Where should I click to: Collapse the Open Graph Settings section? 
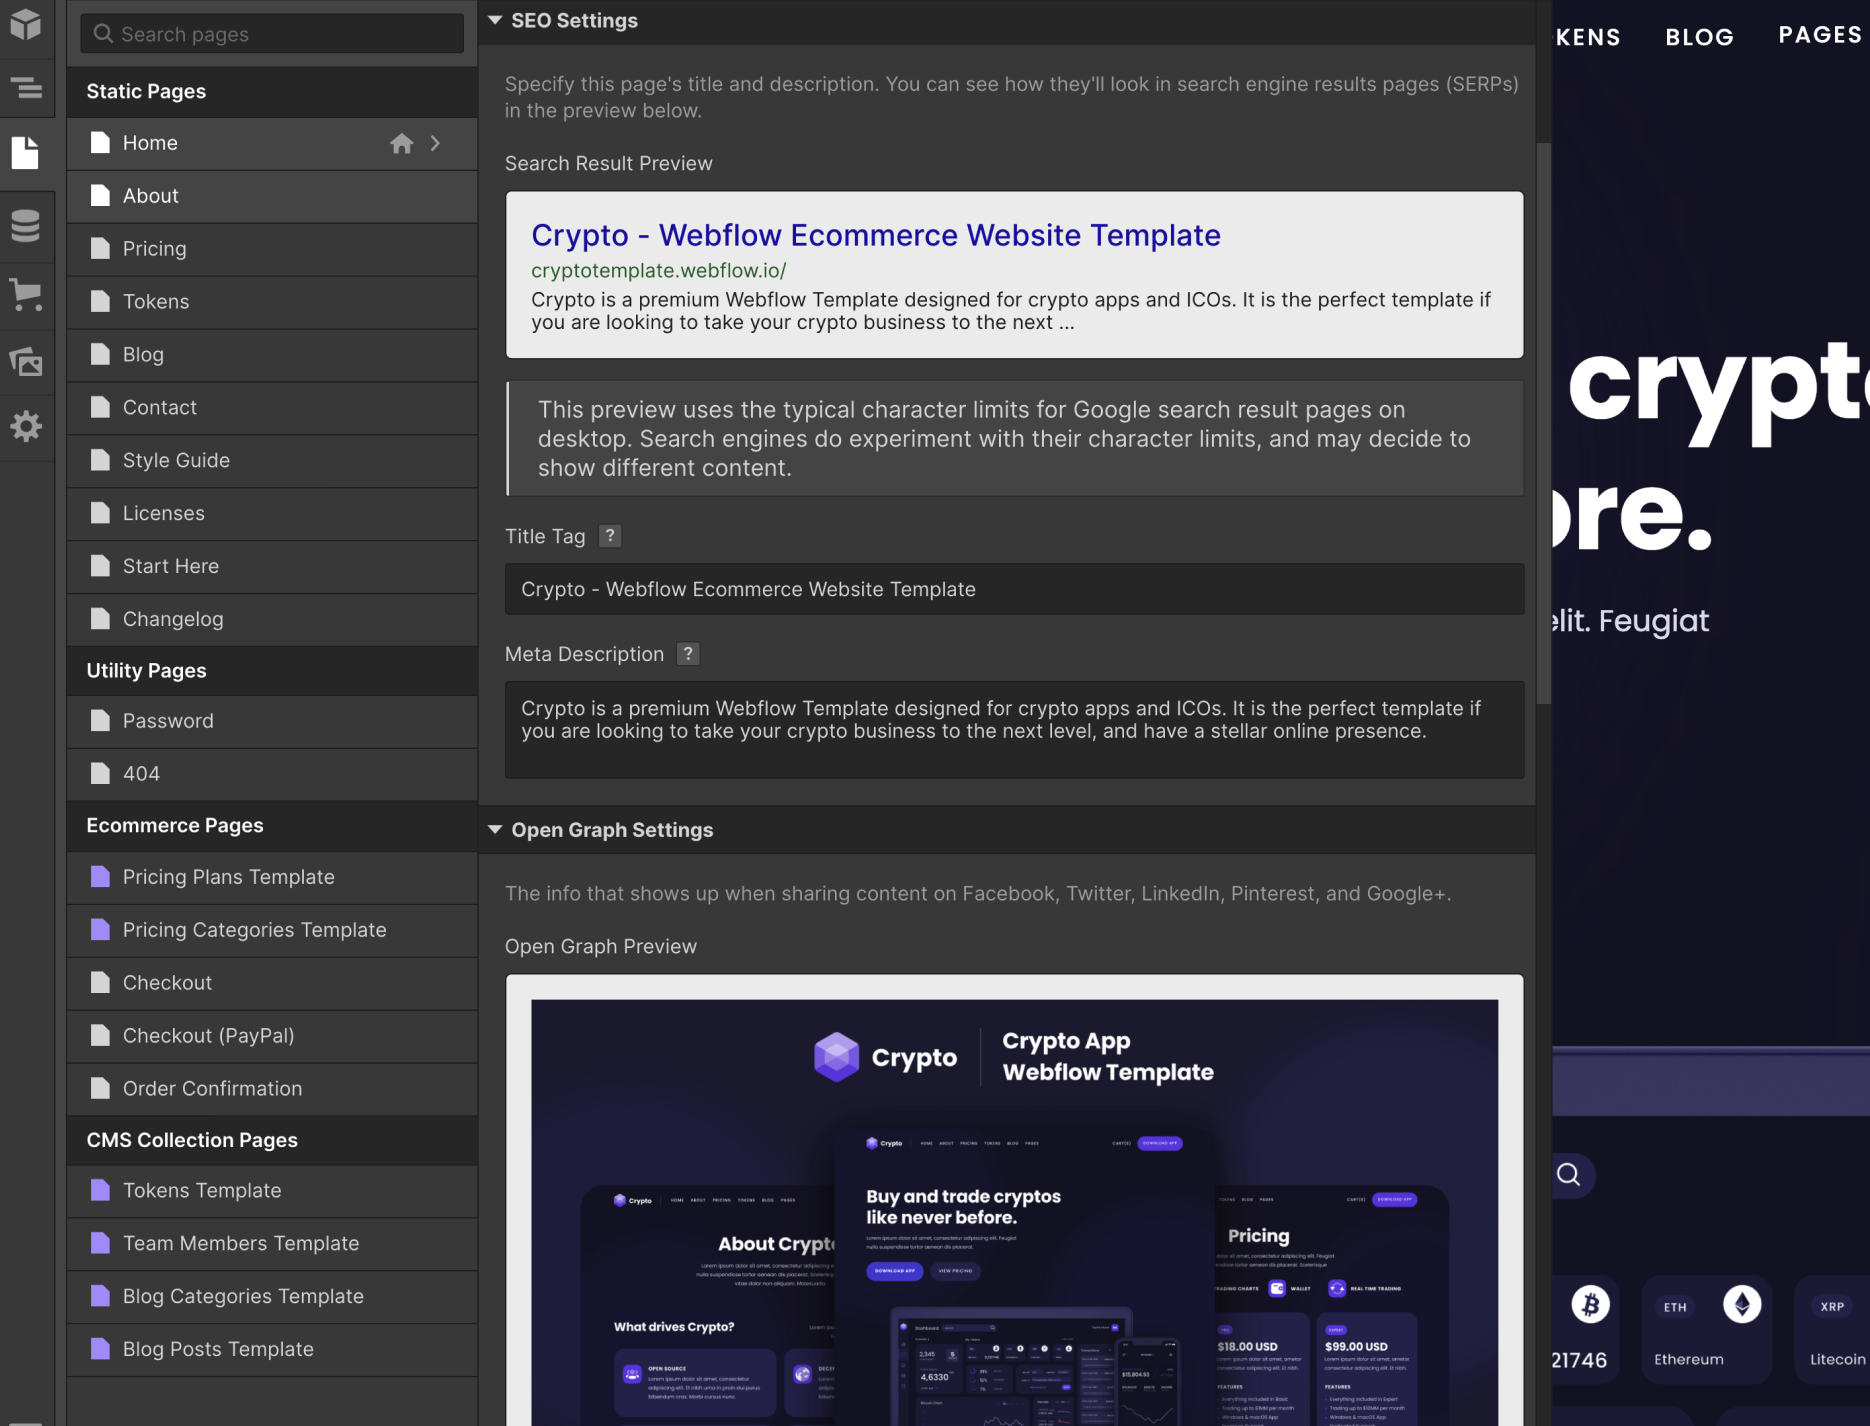point(495,830)
